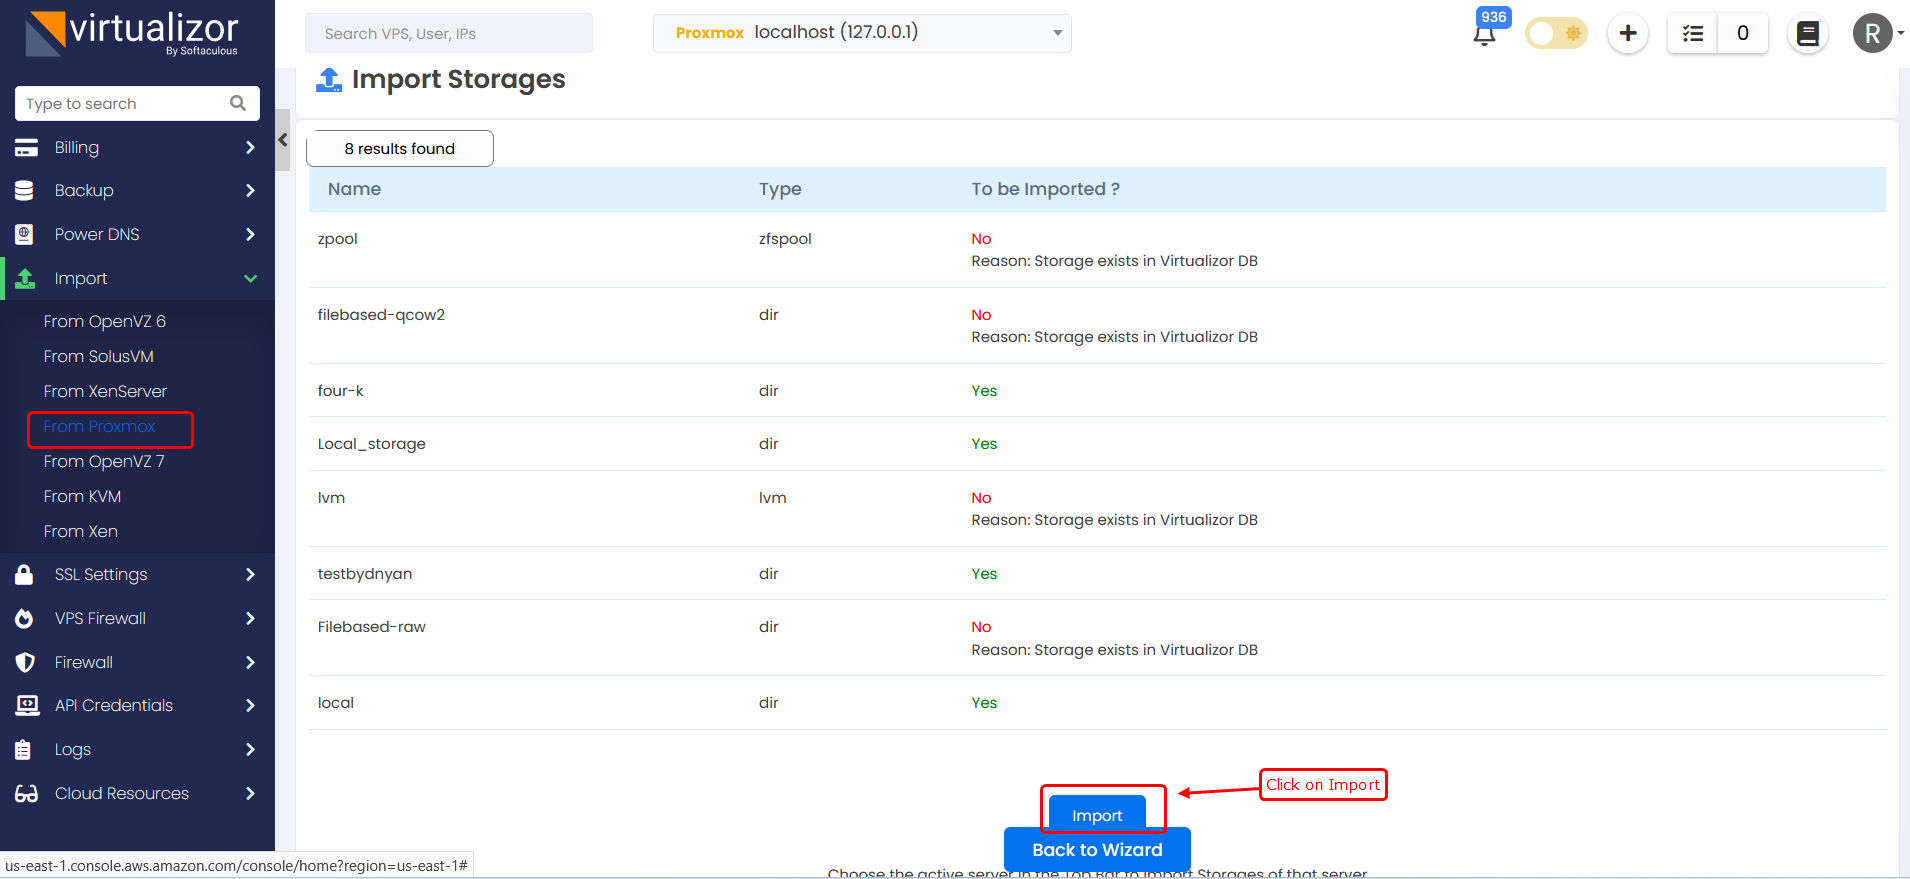The width and height of the screenshot is (1910, 879).
Task: Select From XenServer import option
Action: (105, 391)
